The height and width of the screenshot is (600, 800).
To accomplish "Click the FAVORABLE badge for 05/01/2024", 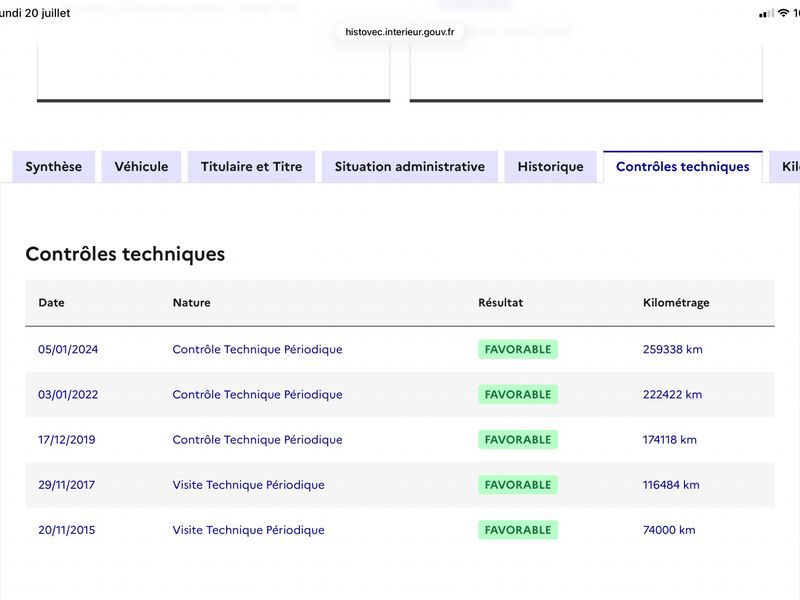I will click(518, 349).
